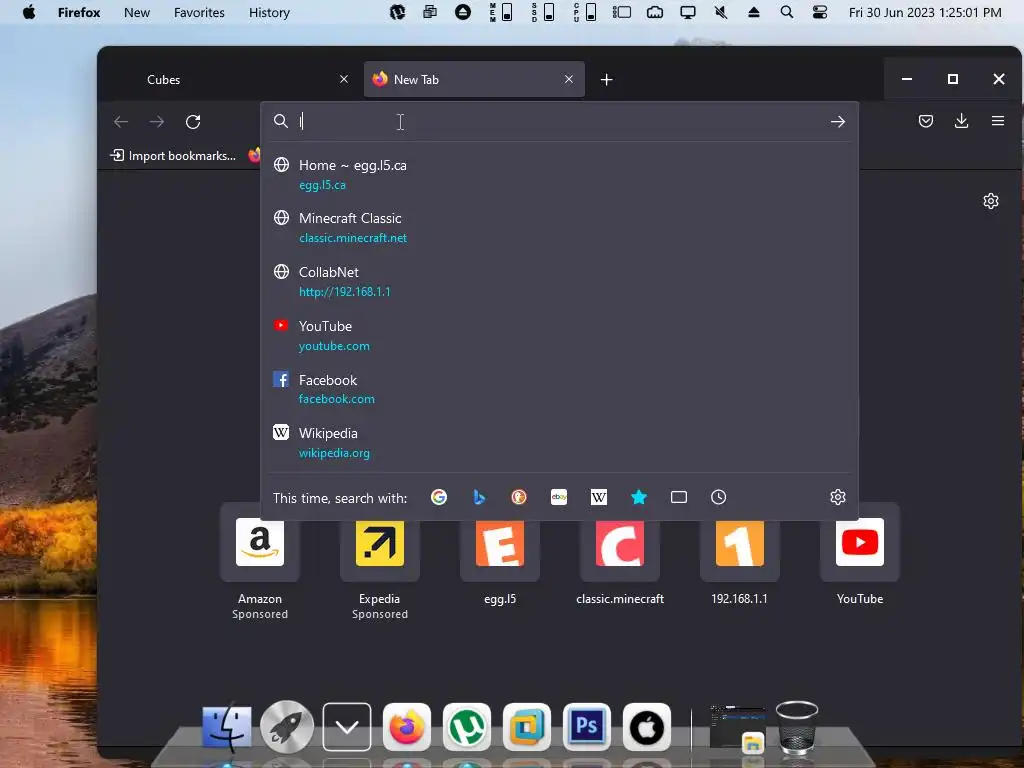1024x768 pixels.
Task: Open uTorrent from the dock
Action: (466, 727)
